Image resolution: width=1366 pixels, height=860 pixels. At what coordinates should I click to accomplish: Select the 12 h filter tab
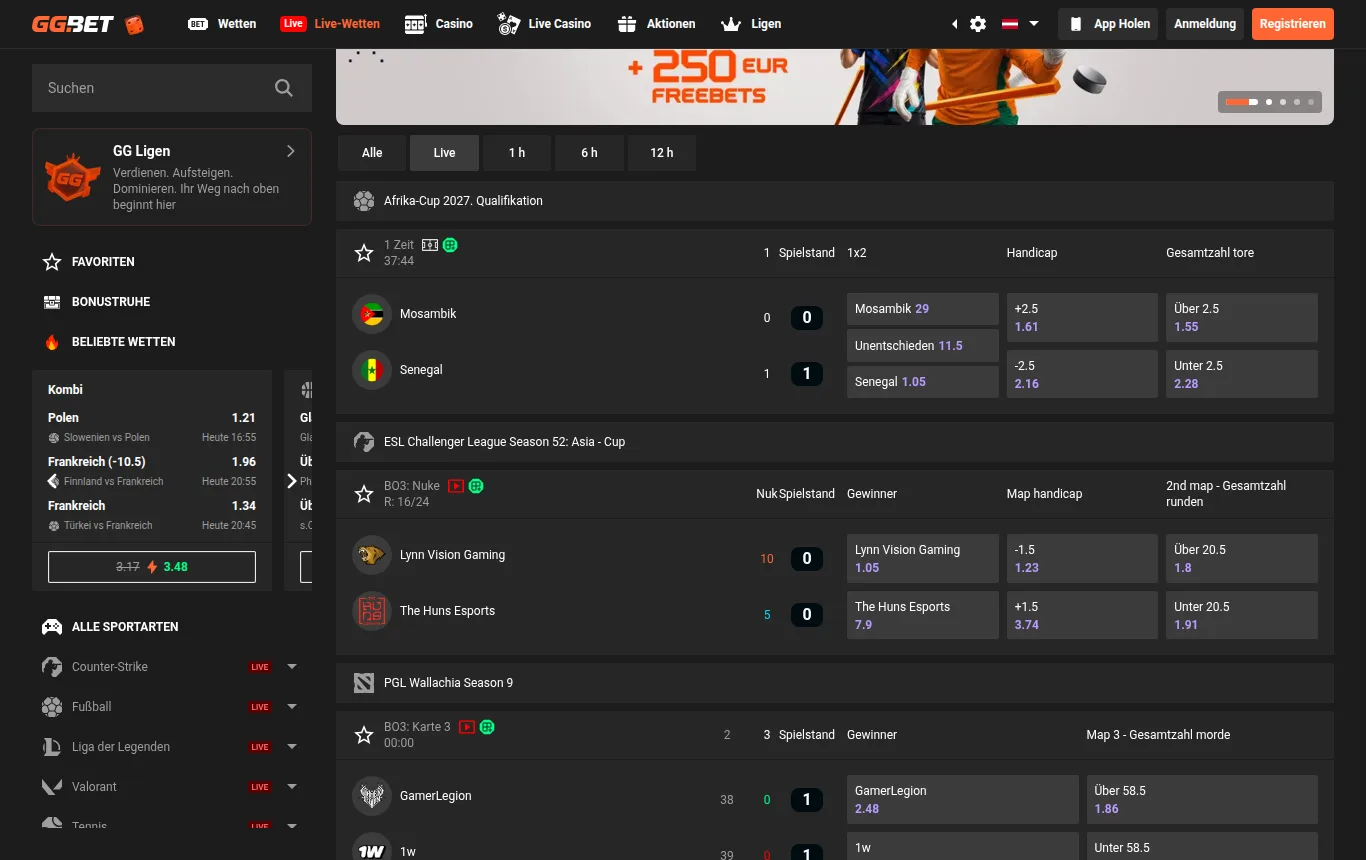pyautogui.click(x=662, y=153)
